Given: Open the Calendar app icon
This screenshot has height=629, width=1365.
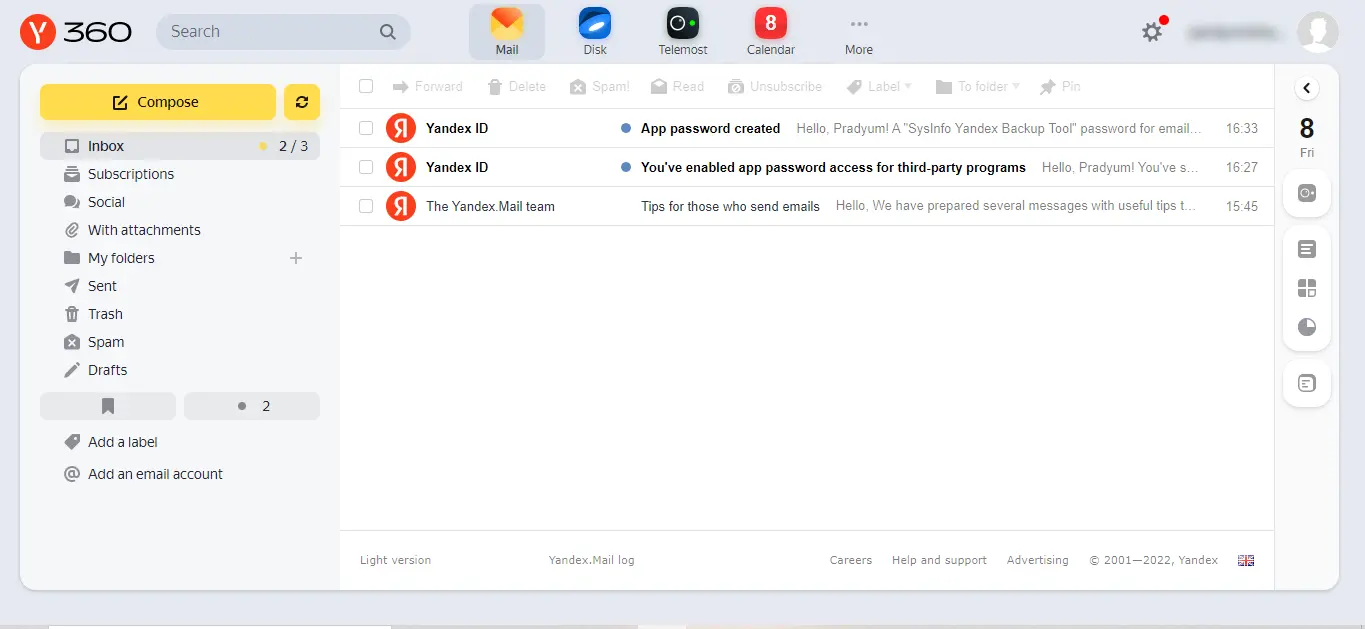Looking at the screenshot, I should pyautogui.click(x=771, y=32).
